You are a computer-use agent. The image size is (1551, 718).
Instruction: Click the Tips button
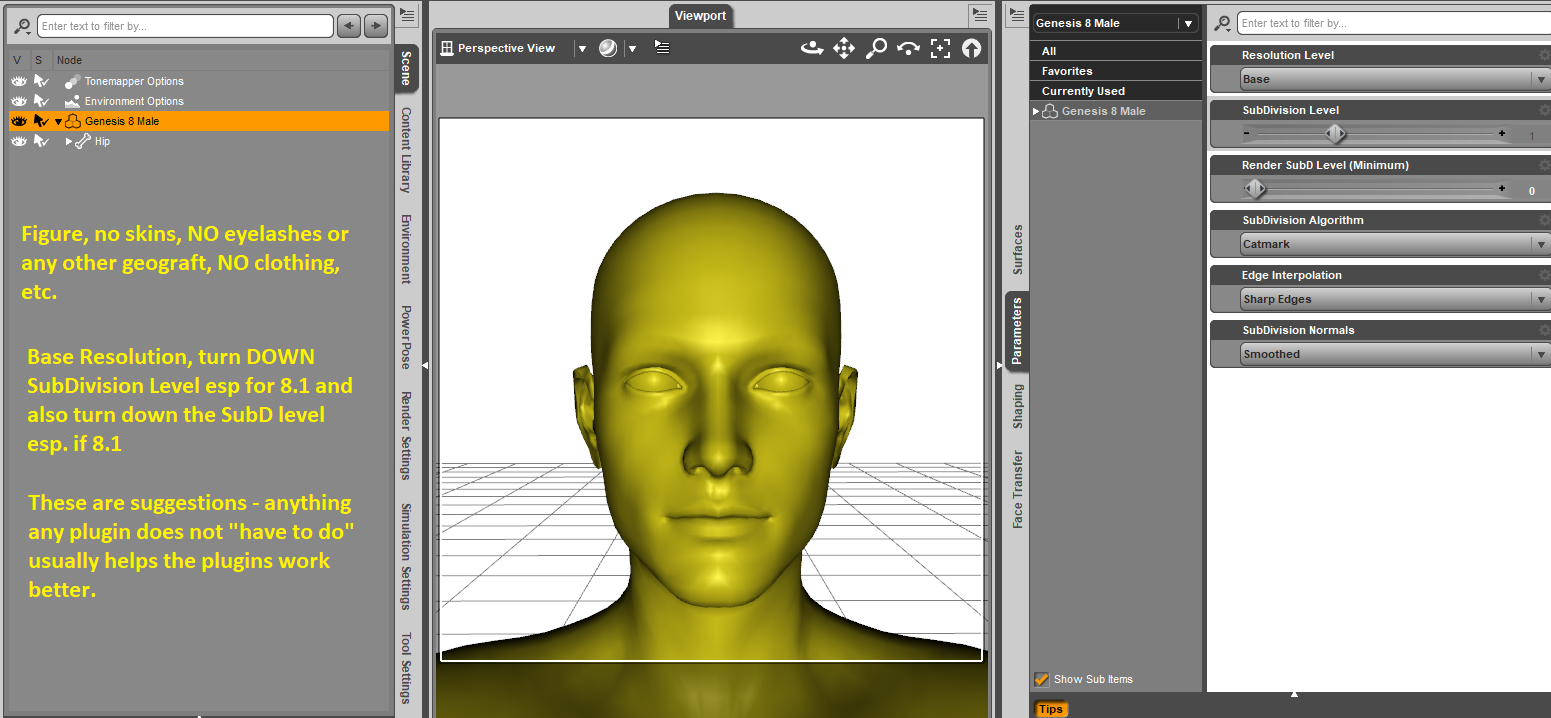click(x=1051, y=709)
